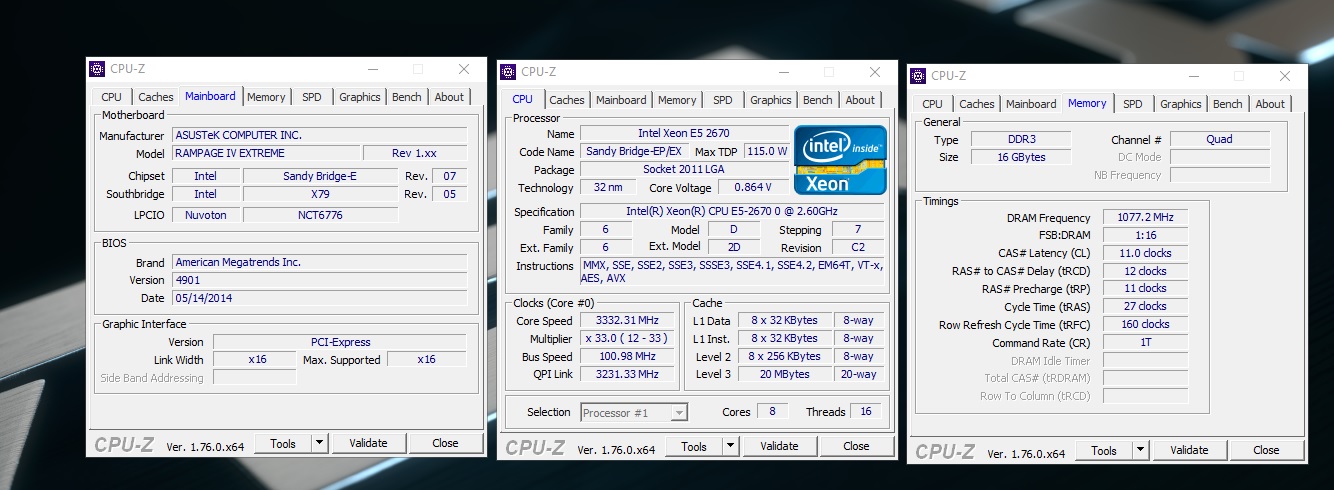Open the Tools dropdown arrow in Mainboard window
This screenshot has width=1334, height=490.
(x=319, y=443)
